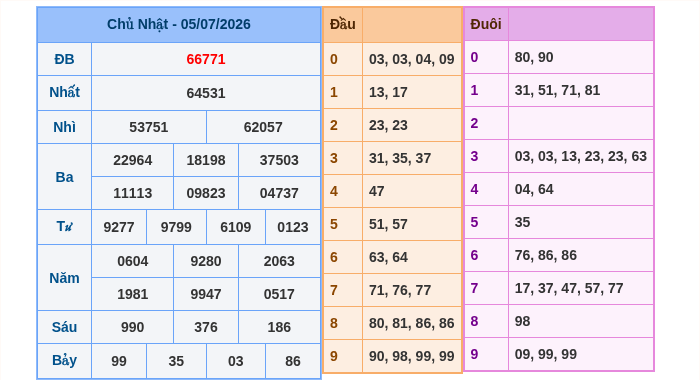Select seventh prize number 86 in Bảy row
This screenshot has width=700, height=380.
pos(293,361)
